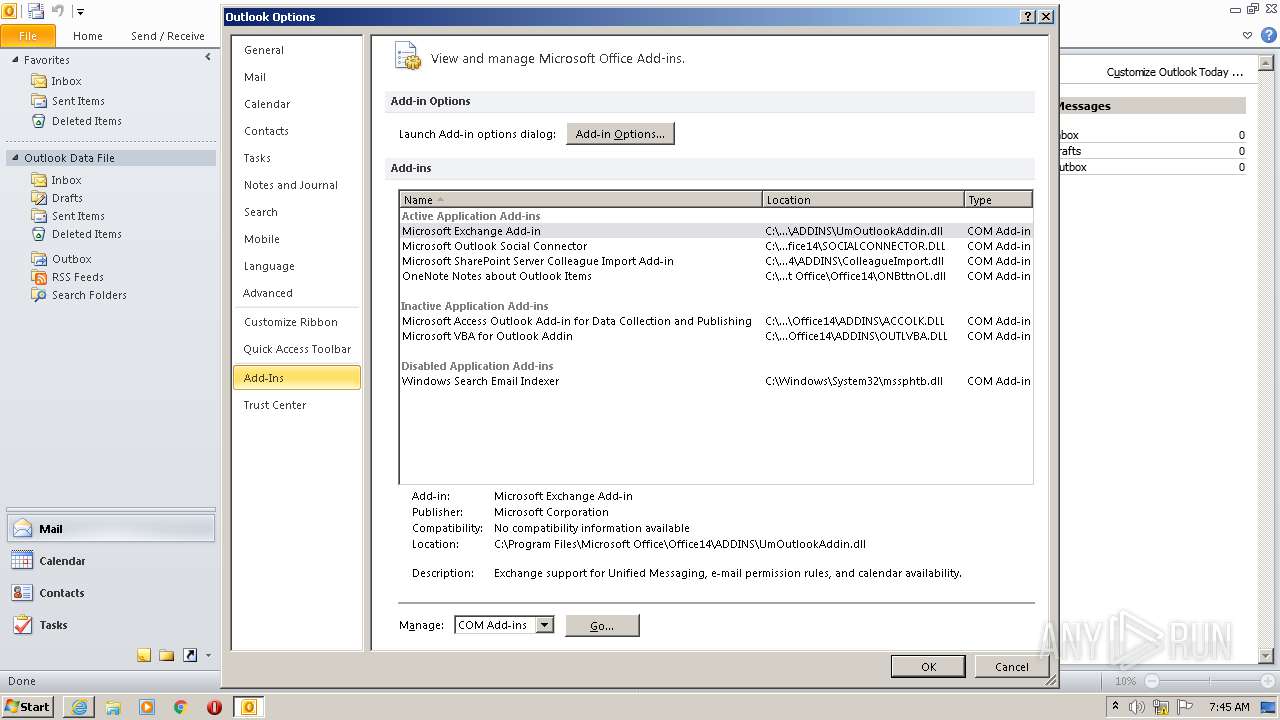The image size is (1280, 720).
Task: Click the Folder List icon below Tasks
Action: click(166, 656)
